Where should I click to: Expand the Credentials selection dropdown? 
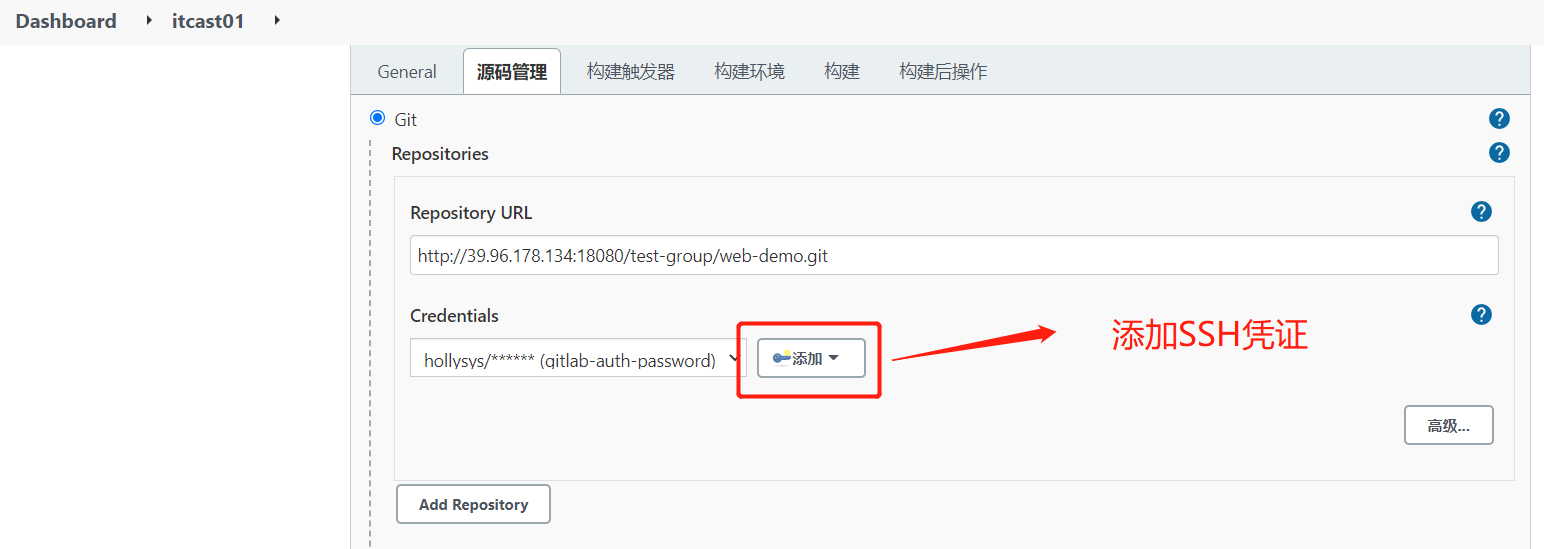pos(578,358)
